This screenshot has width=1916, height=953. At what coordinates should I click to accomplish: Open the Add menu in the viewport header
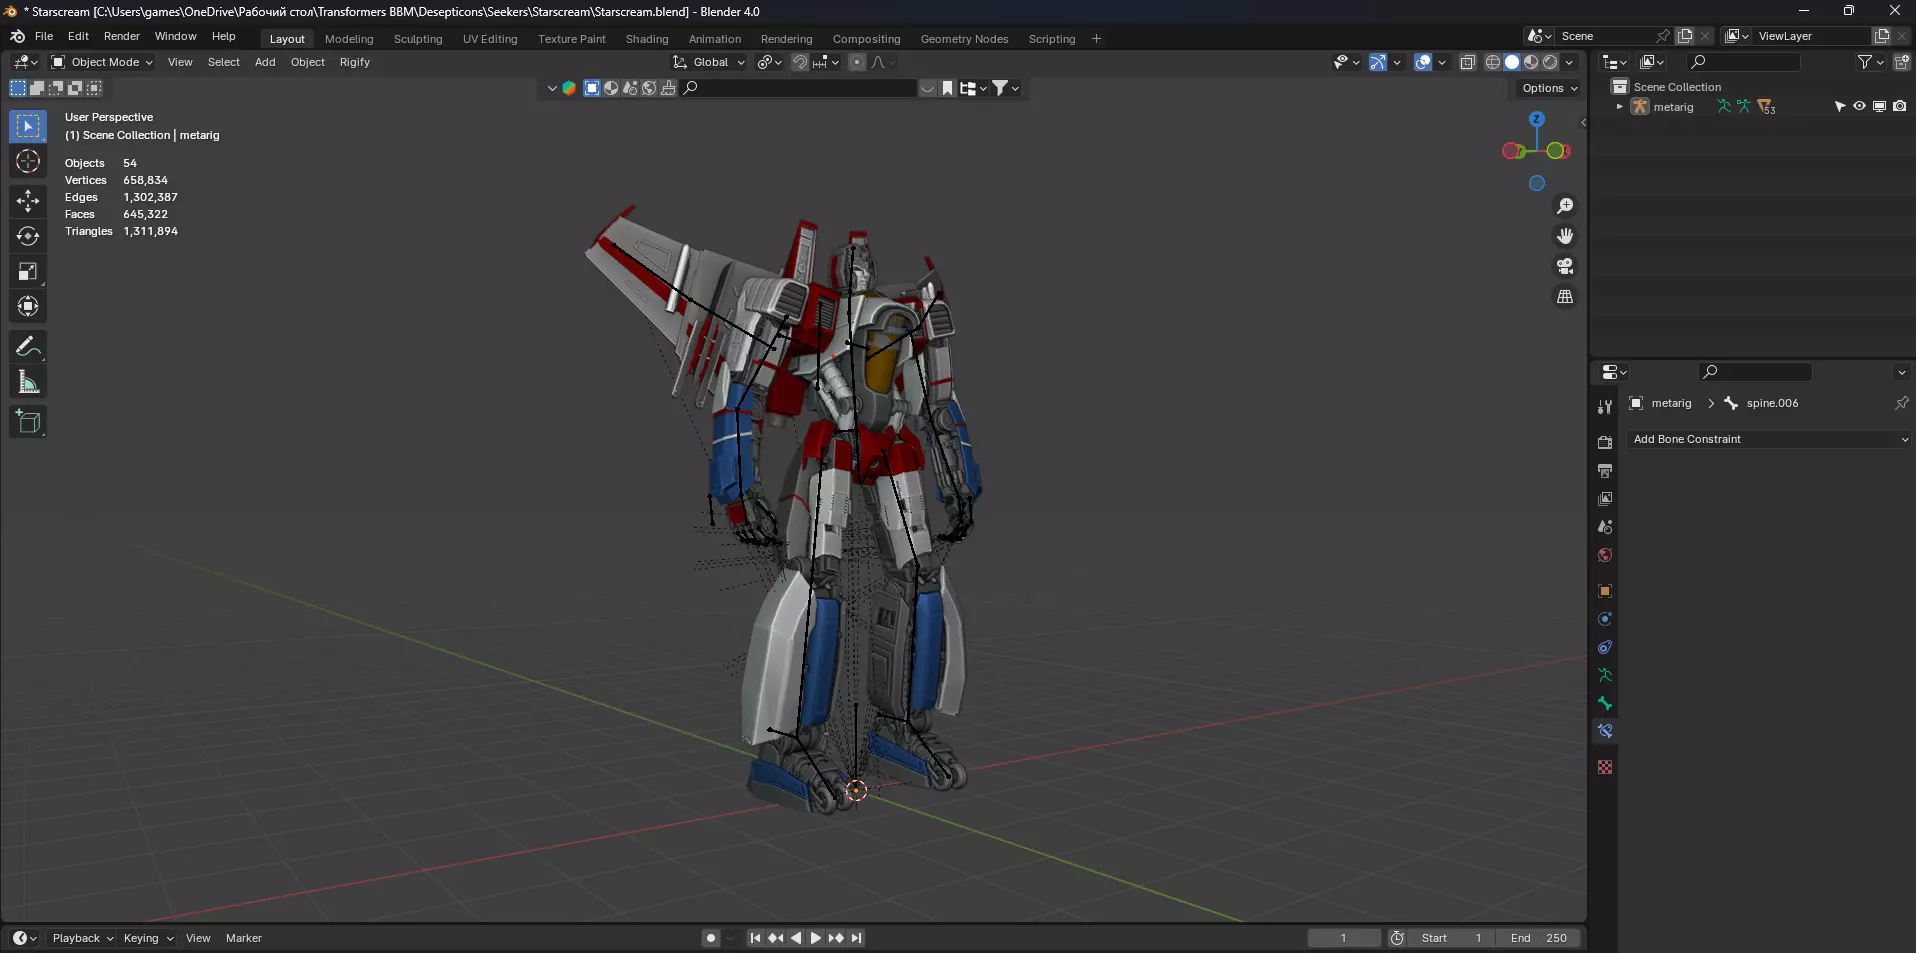265,62
